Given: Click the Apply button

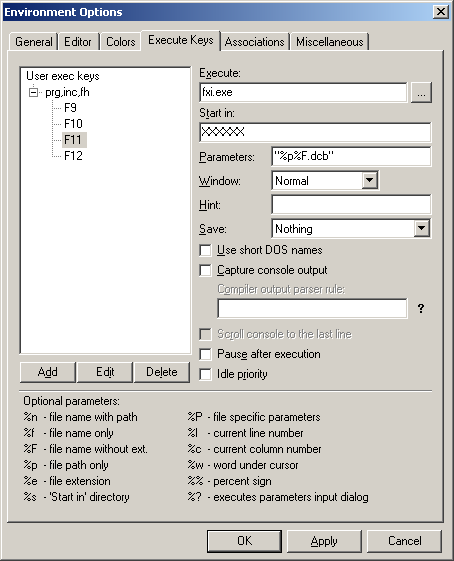Looking at the screenshot, I should (324, 541).
